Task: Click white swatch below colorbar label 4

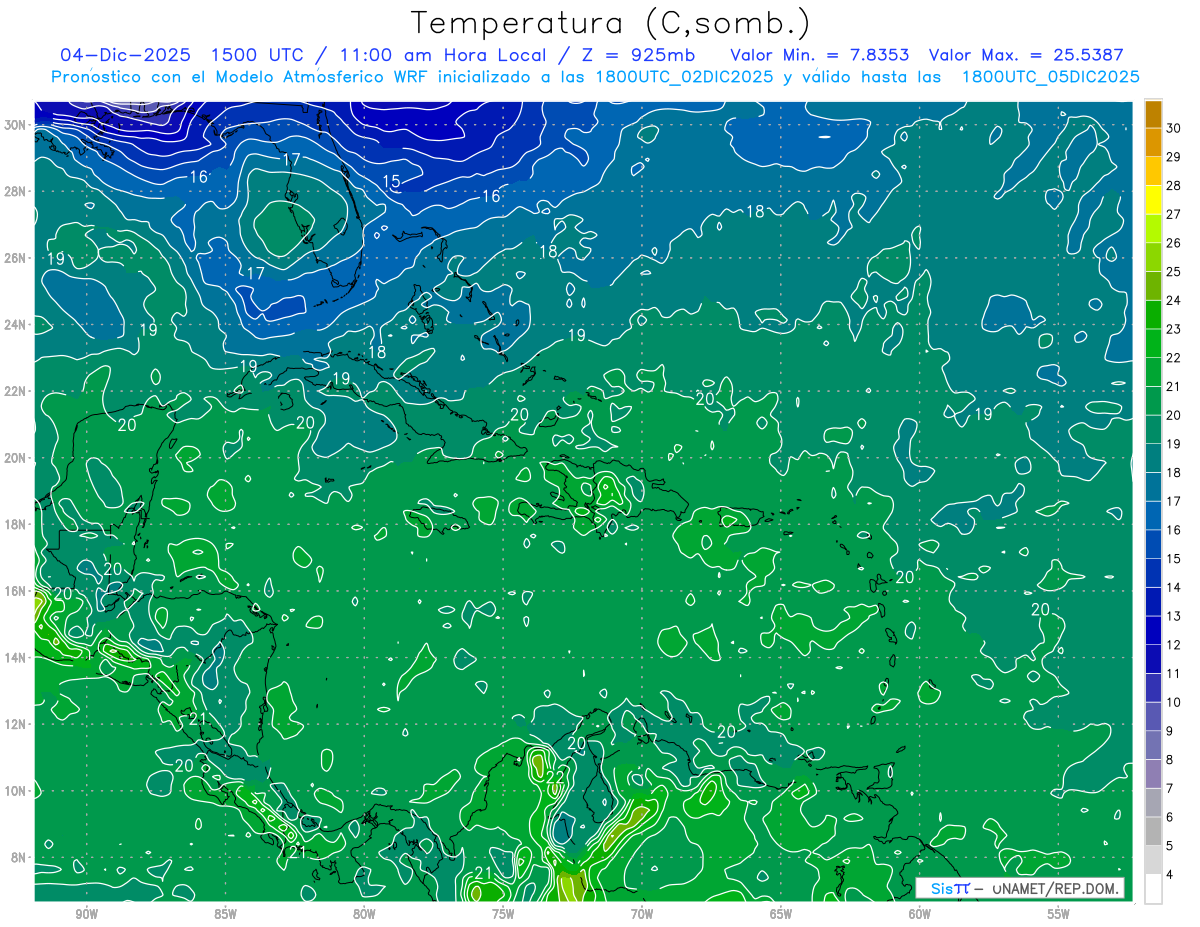Action: pyautogui.click(x=1153, y=889)
